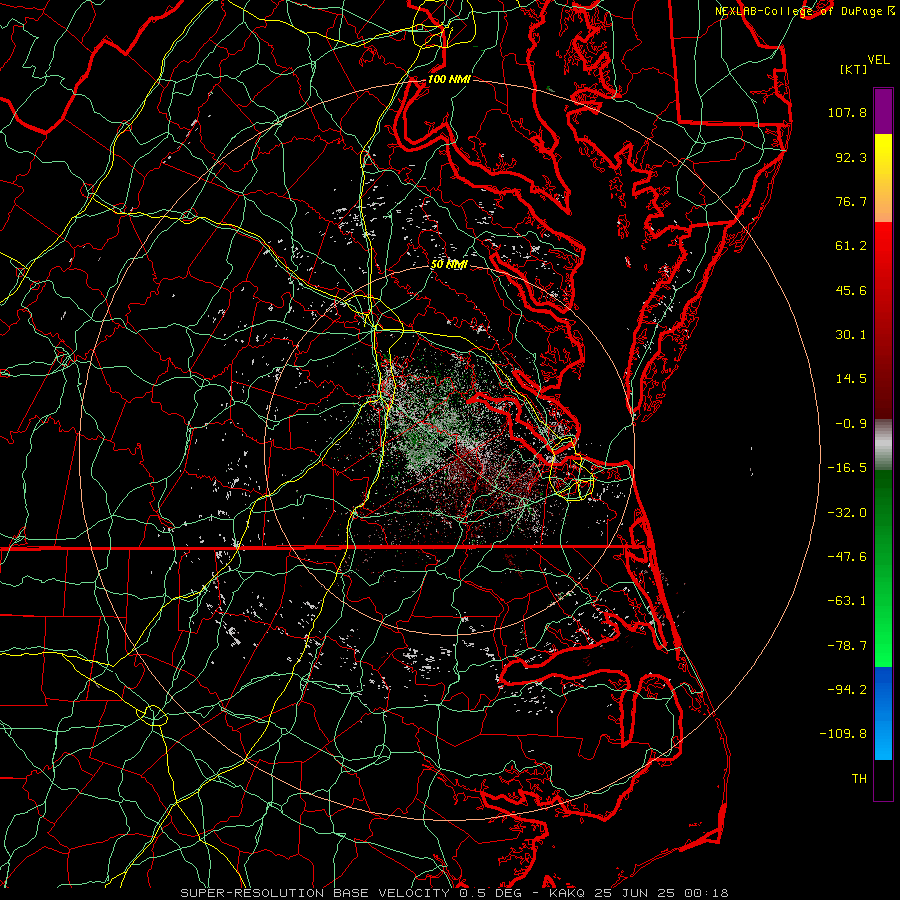
Task: Select the -0.9 scale value
Action: pos(851,424)
